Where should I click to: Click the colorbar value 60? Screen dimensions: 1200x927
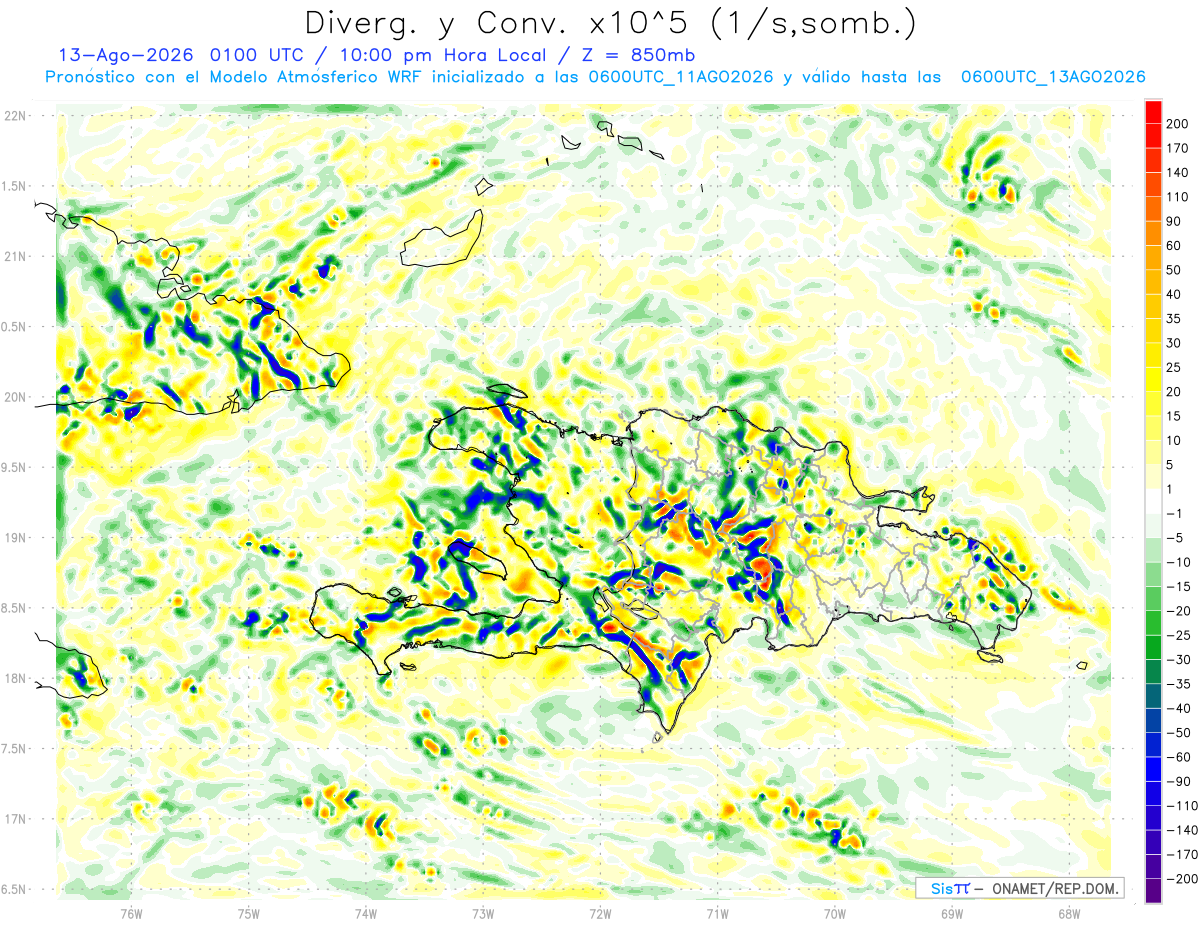(x=1175, y=246)
